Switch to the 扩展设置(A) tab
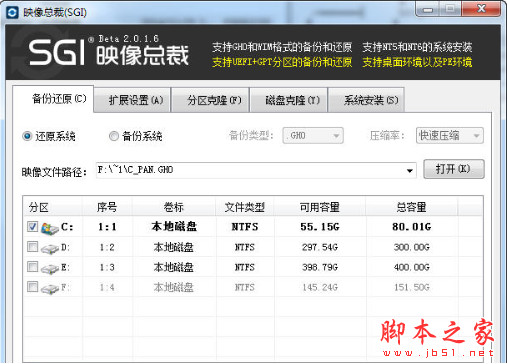The width and height of the screenshot is (507, 364). (132, 100)
